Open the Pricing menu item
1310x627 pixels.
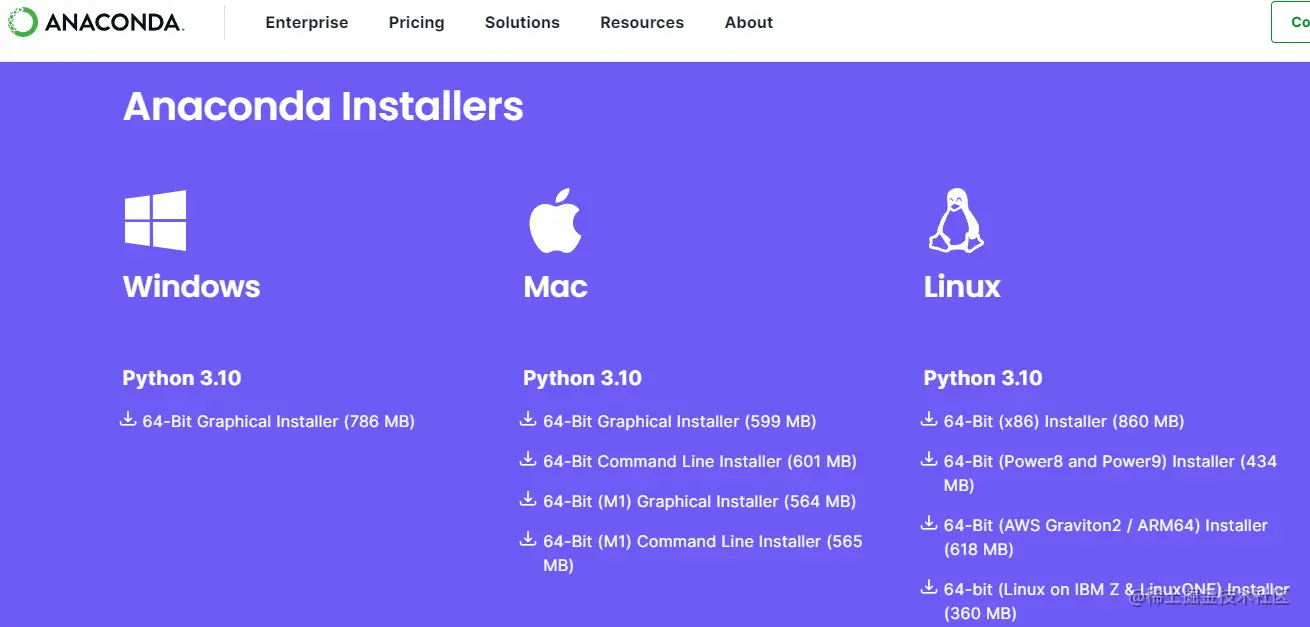pos(417,22)
